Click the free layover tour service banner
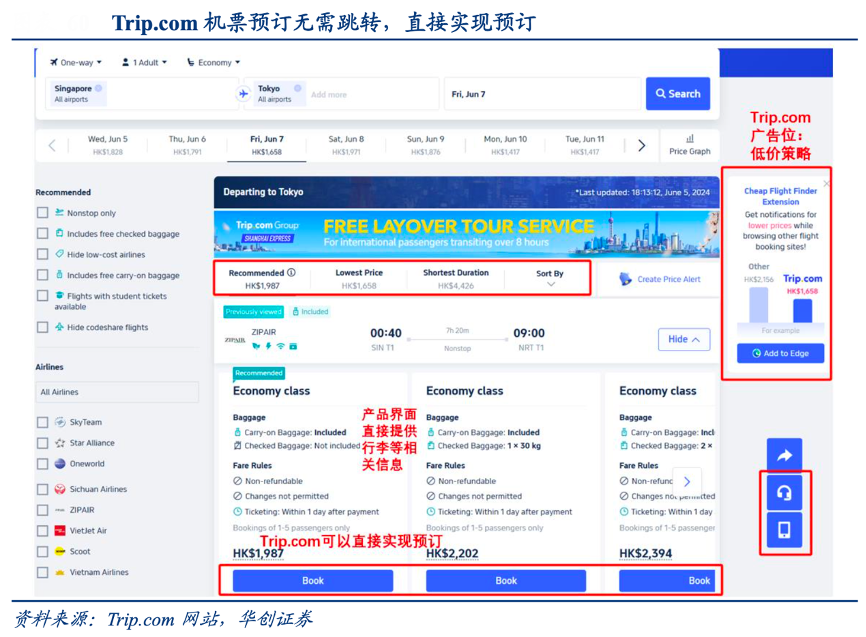Image resolution: width=866 pixels, height=637 pixels. 466,233
